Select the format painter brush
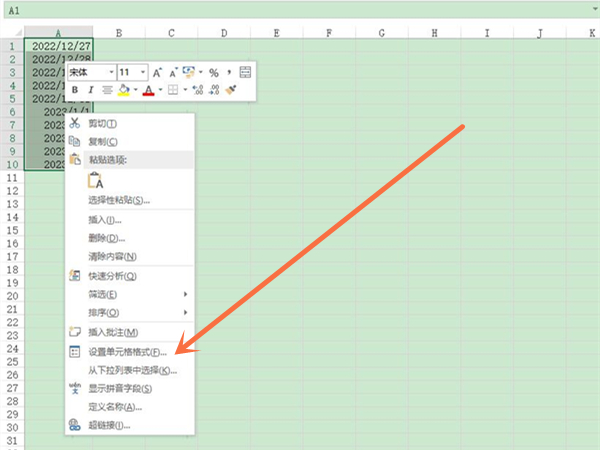This screenshot has height=450, width=600. click(x=230, y=90)
